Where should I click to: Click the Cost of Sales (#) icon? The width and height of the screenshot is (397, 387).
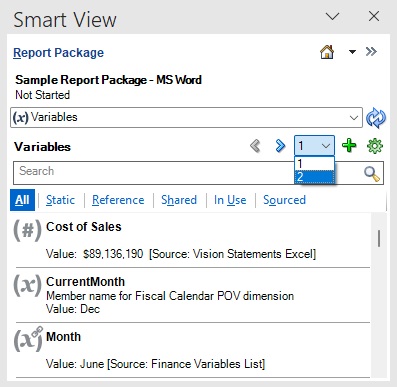click(27, 230)
